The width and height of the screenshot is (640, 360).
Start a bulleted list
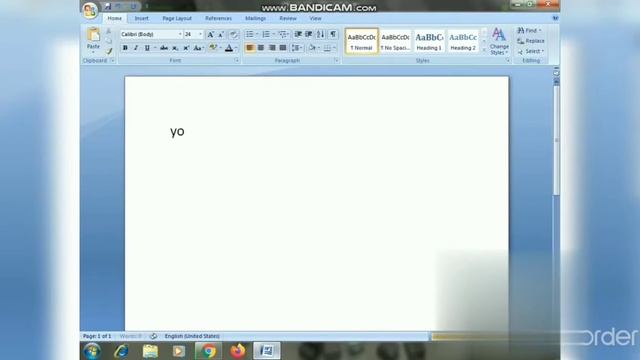coord(249,34)
